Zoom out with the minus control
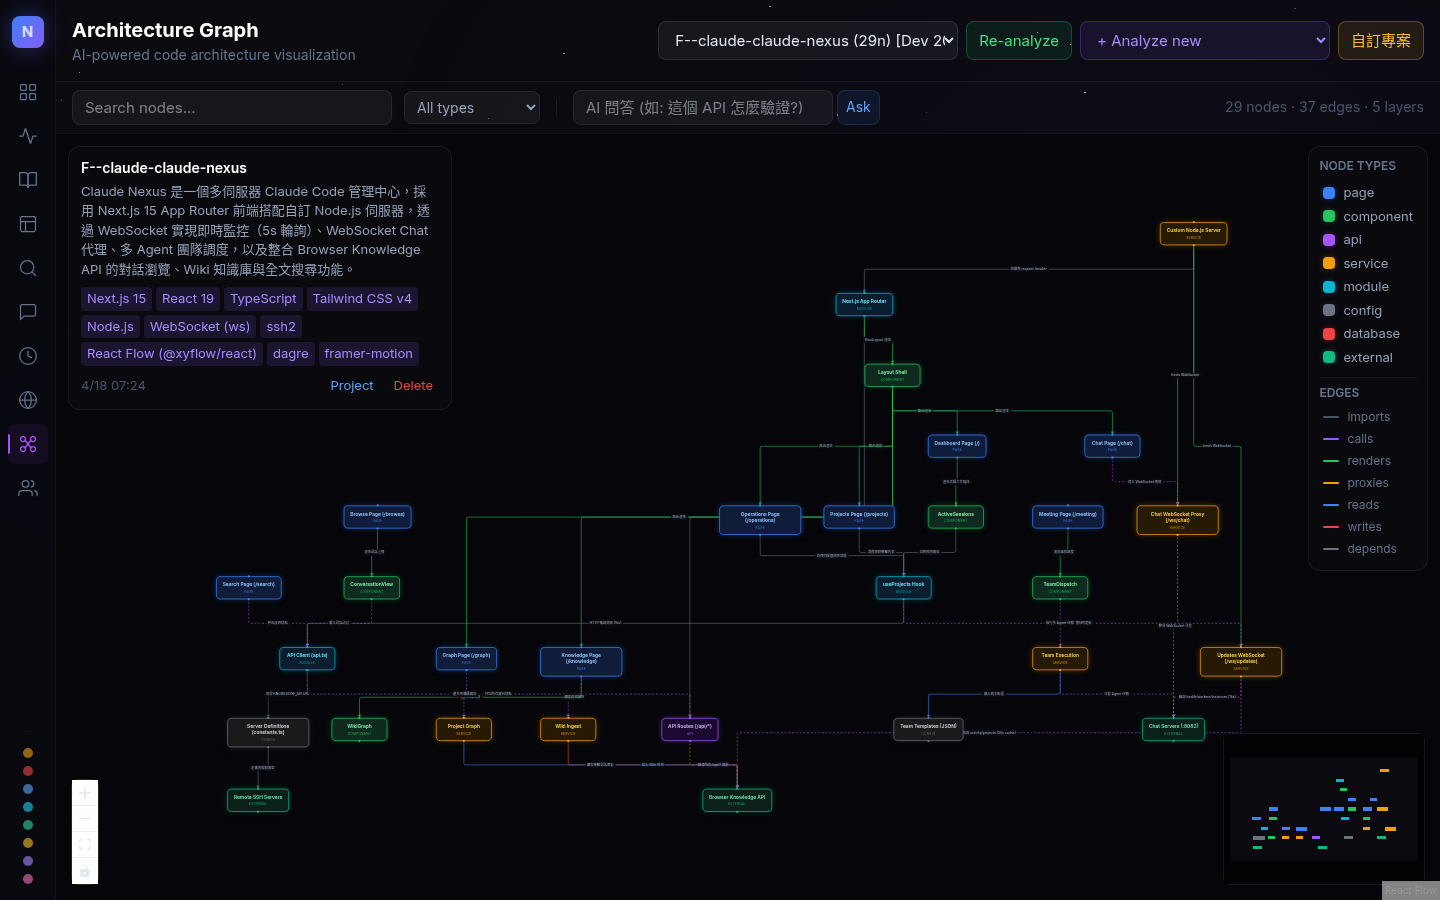Viewport: 1440px width, 900px height. pyautogui.click(x=85, y=819)
